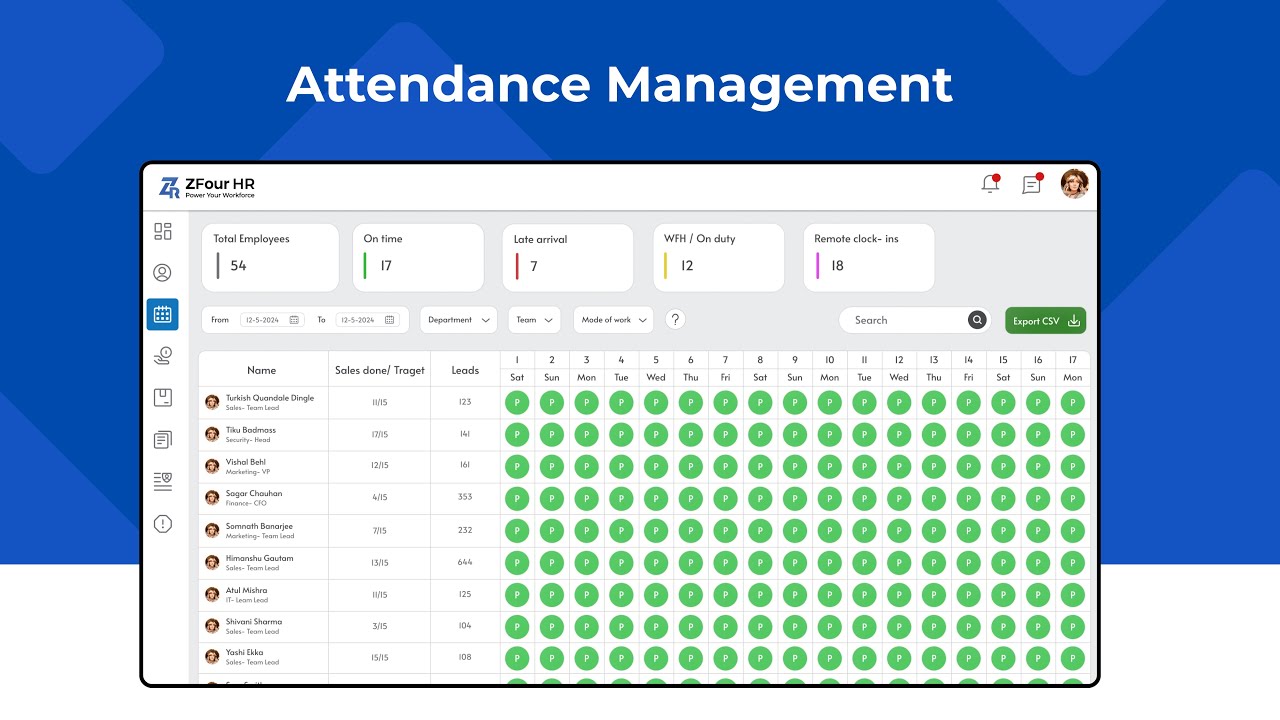Expand the Department dropdown

[459, 320]
